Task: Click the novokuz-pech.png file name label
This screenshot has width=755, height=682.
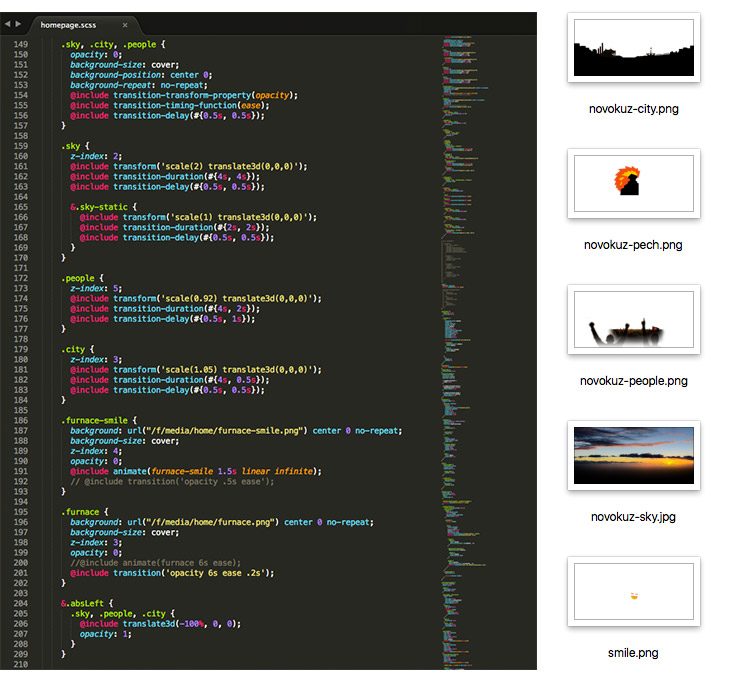Action: pyautogui.click(x=633, y=244)
